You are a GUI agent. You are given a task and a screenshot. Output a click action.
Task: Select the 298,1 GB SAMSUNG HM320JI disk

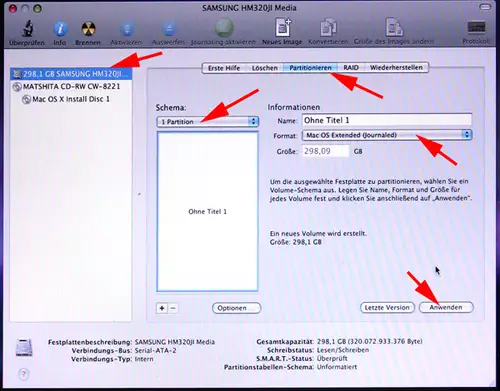(71, 74)
